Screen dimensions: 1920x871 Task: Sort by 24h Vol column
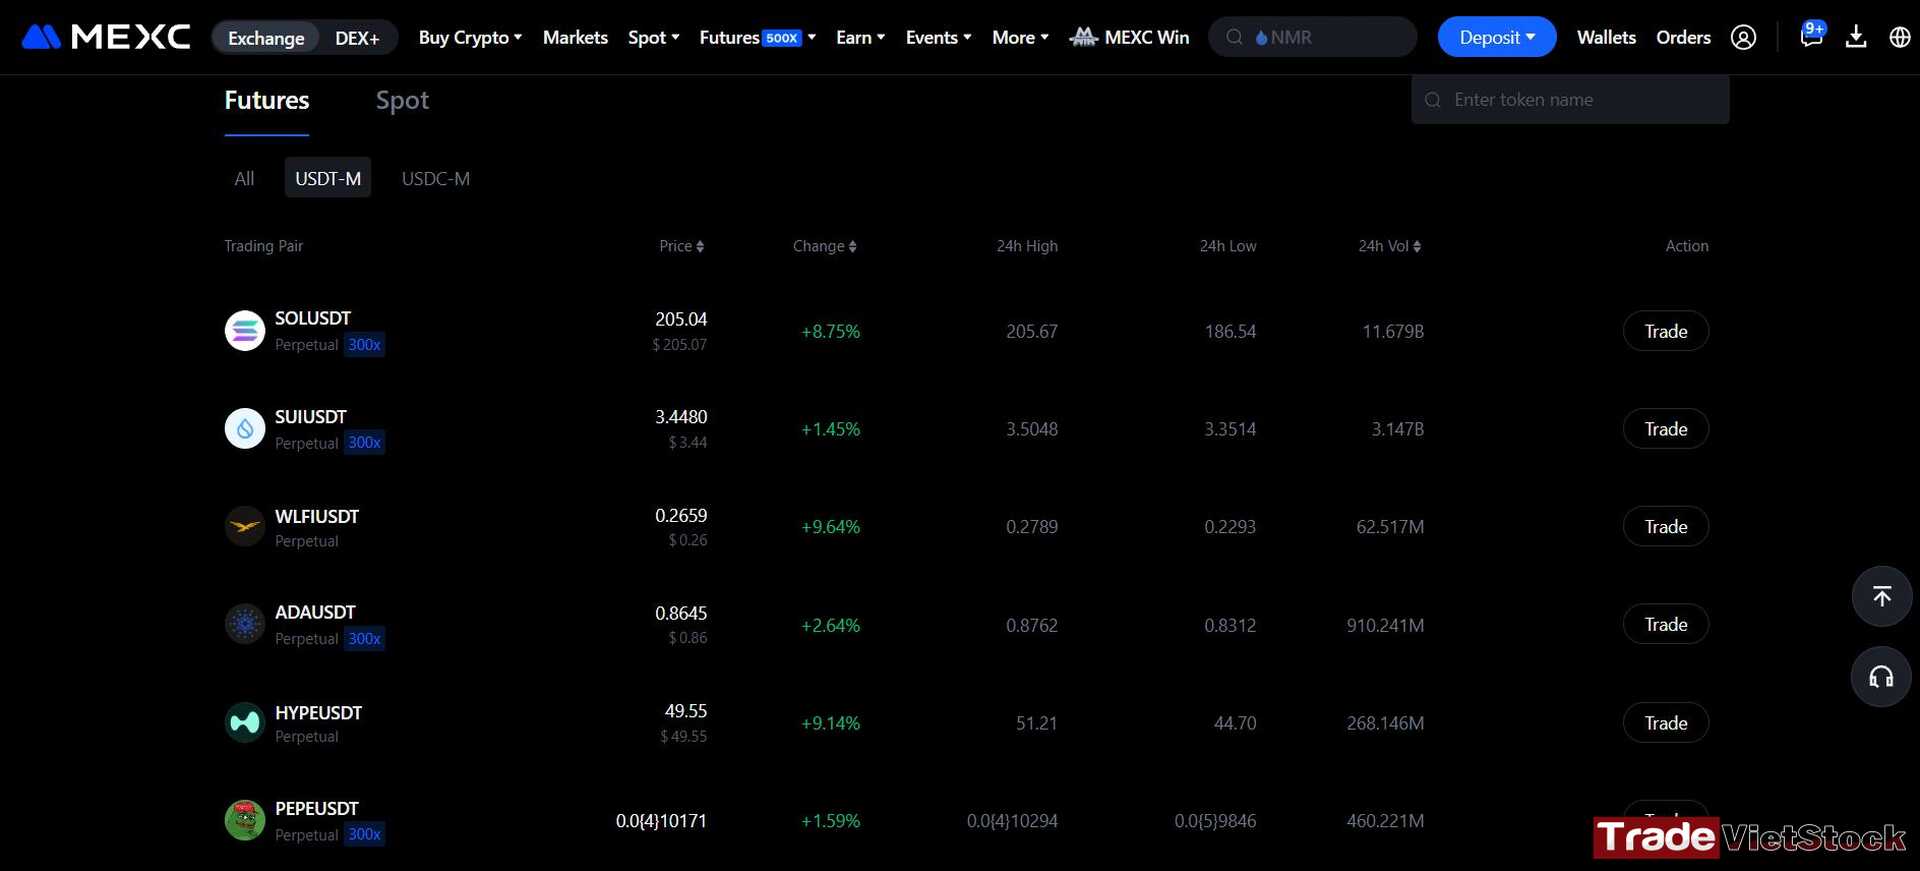1389,246
